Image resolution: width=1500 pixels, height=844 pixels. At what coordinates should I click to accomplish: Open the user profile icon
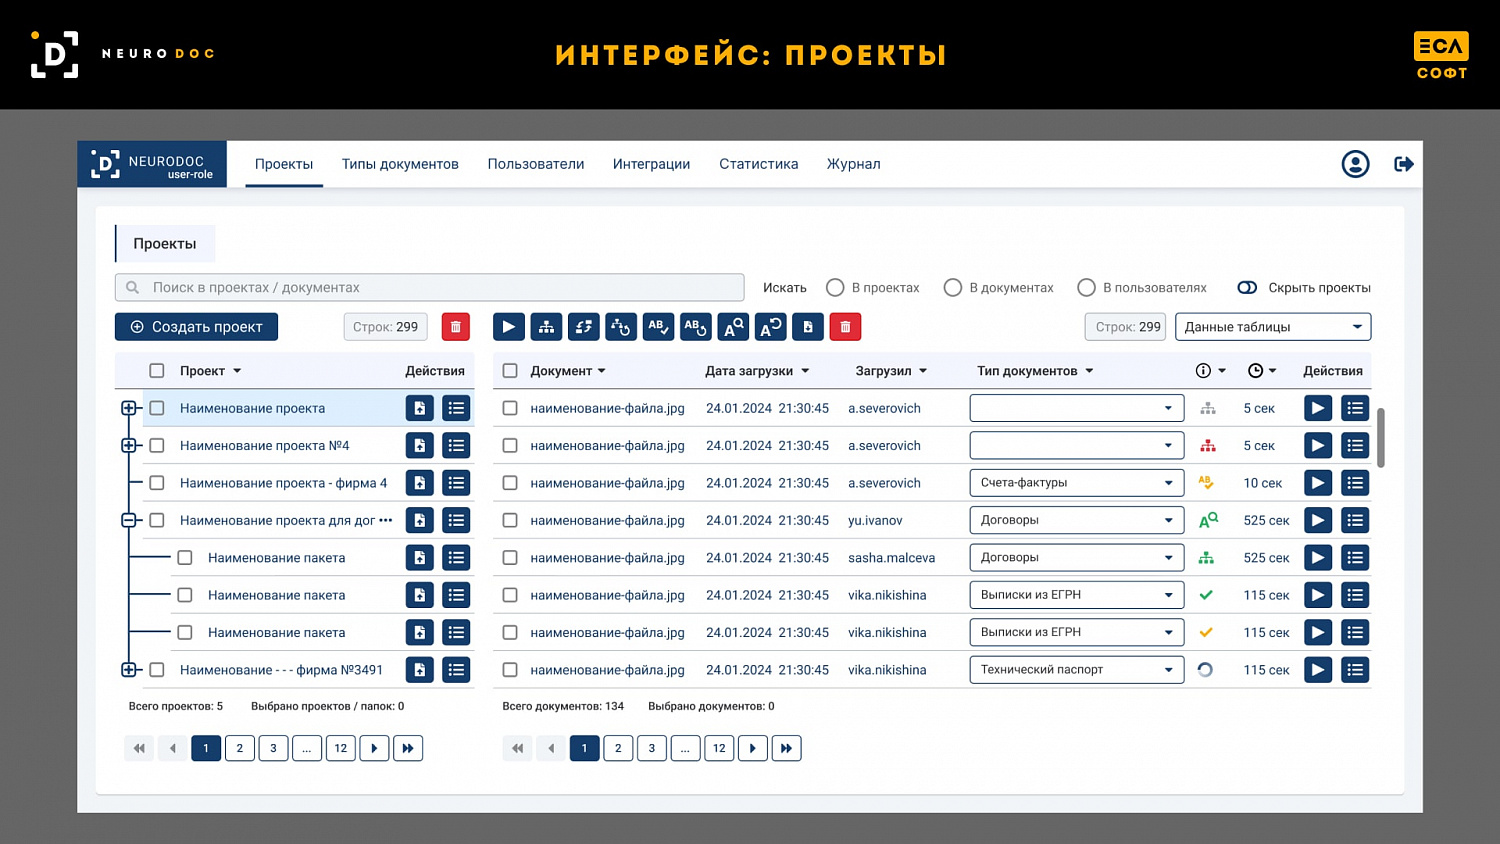click(1355, 164)
